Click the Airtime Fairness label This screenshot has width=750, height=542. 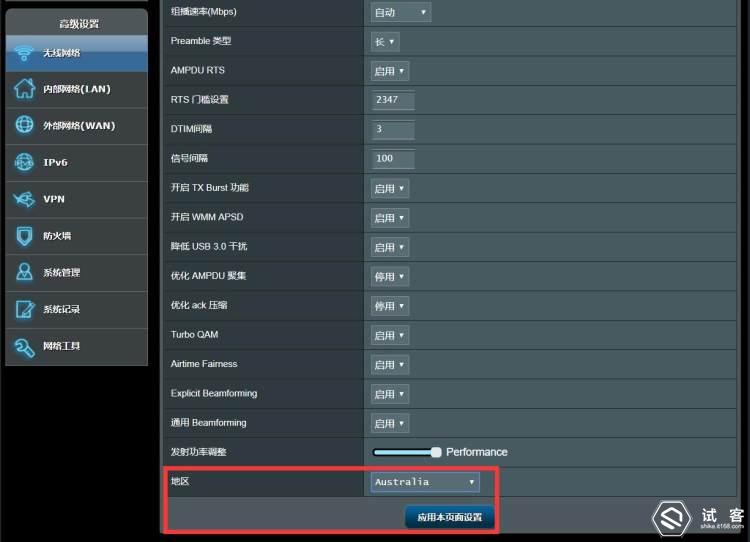(x=204, y=364)
